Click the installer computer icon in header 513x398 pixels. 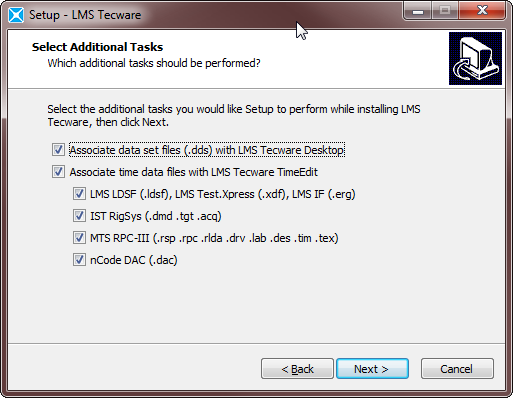(475, 58)
